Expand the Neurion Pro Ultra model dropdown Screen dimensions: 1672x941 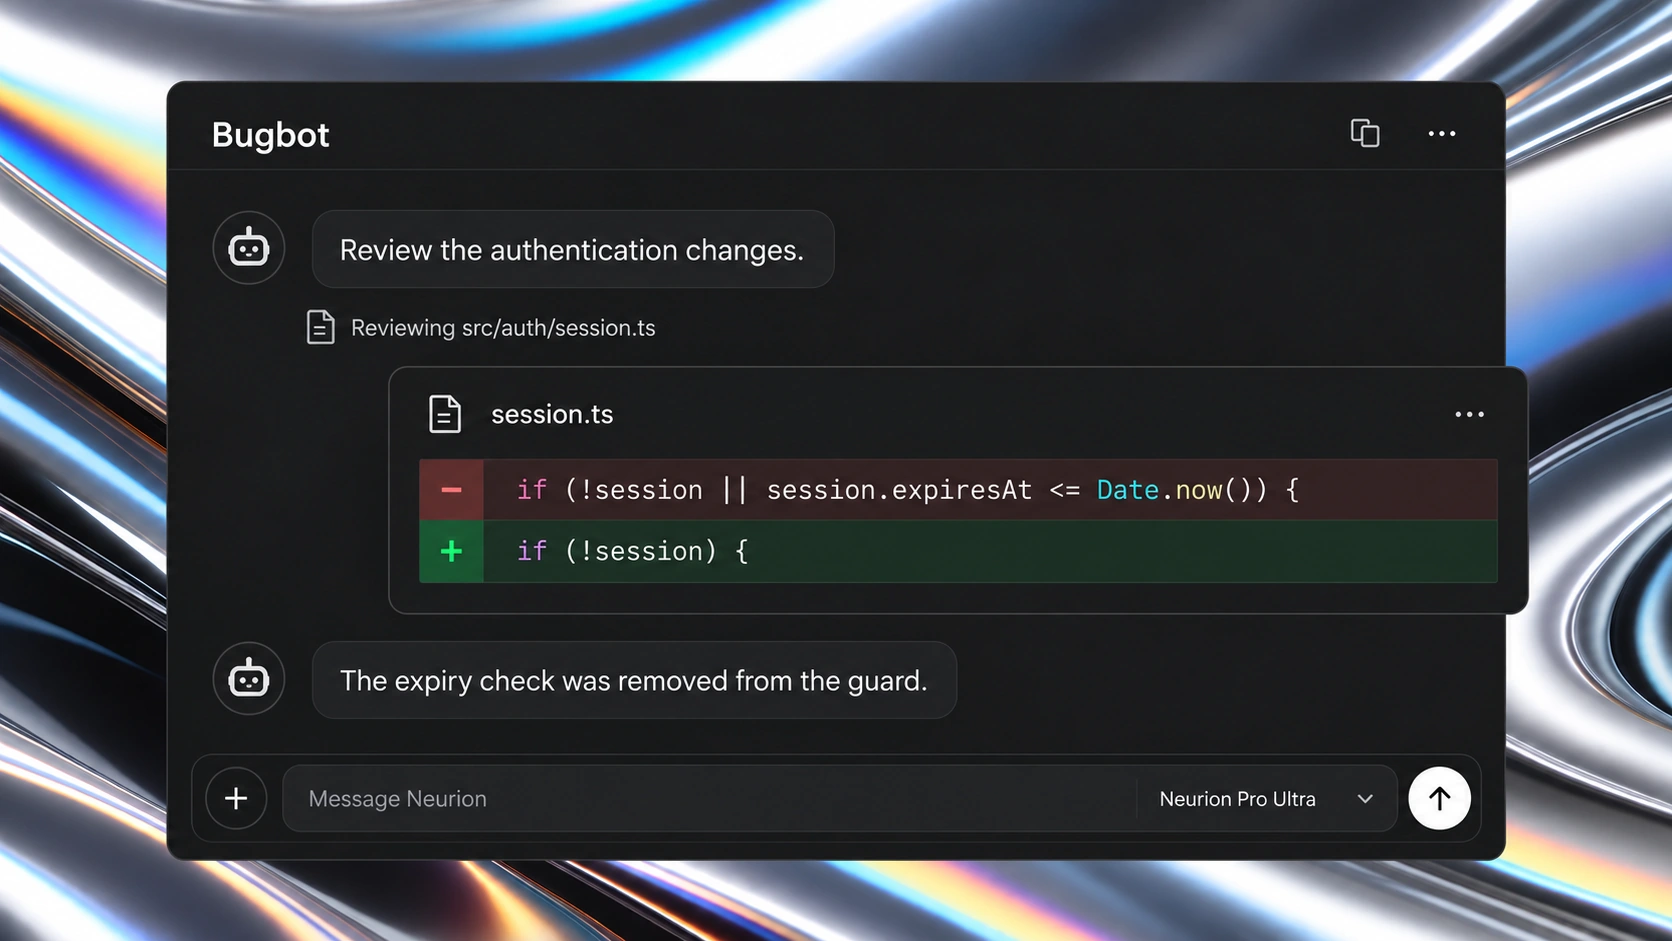pyautogui.click(x=1266, y=799)
